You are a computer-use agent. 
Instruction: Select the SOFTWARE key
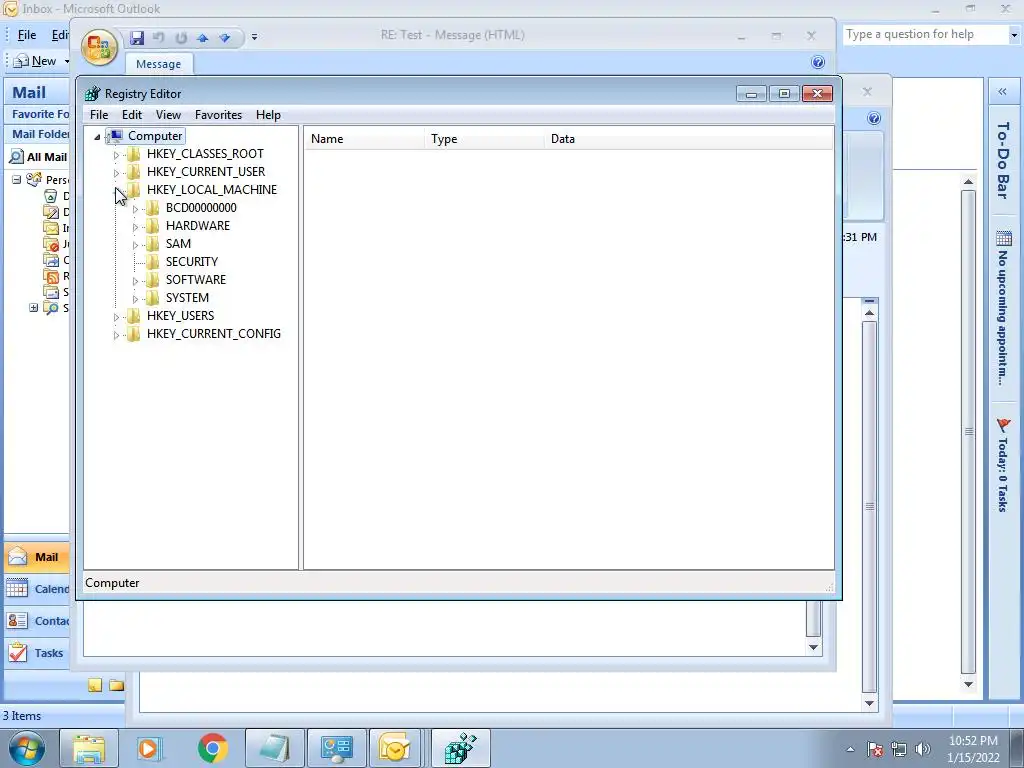click(x=195, y=280)
